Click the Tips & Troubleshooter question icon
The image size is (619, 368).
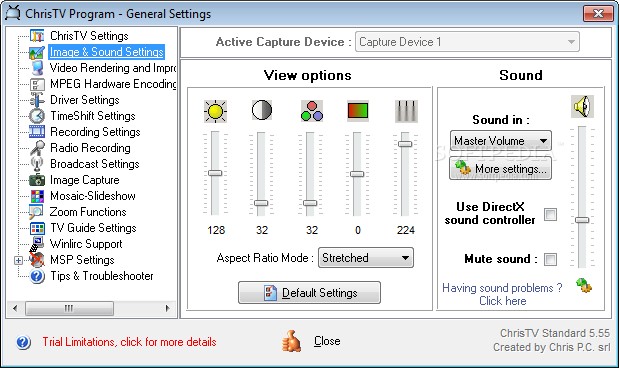[37, 276]
